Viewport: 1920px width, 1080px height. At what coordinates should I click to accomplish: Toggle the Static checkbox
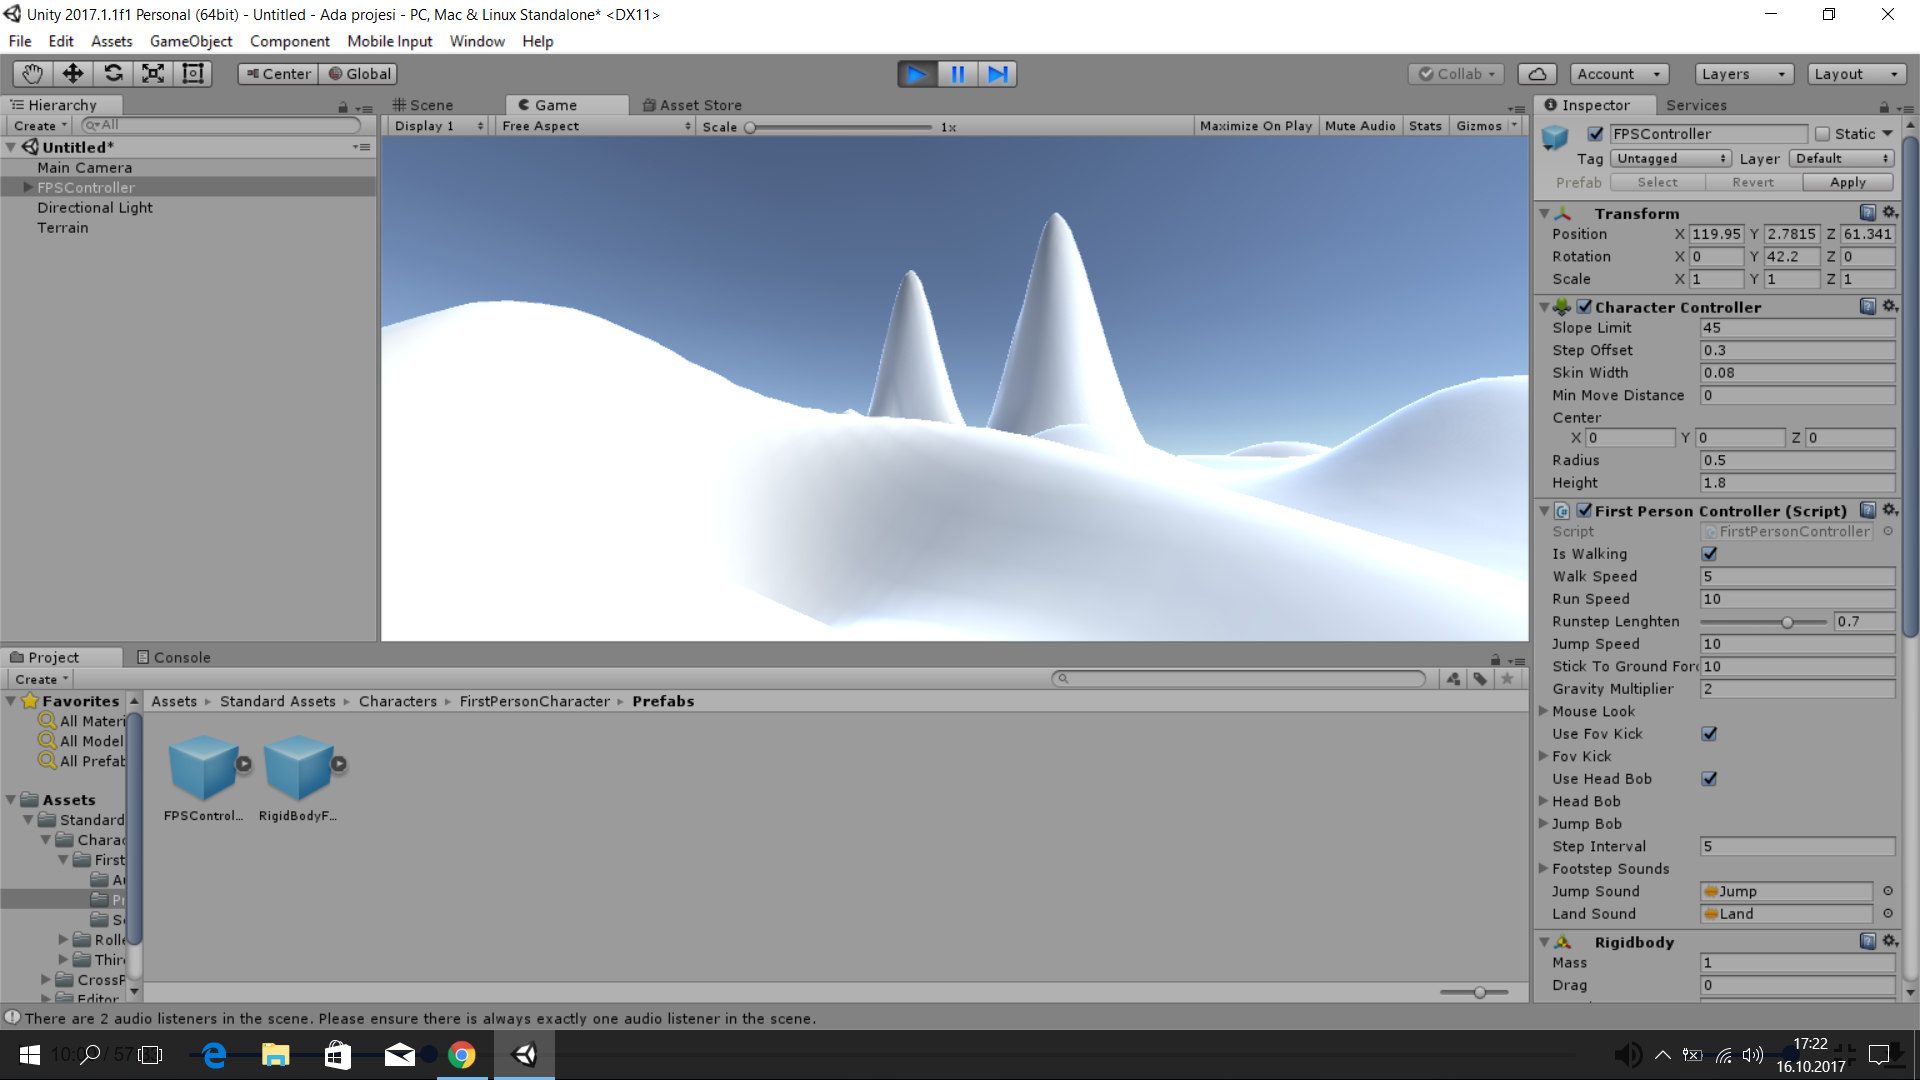[1822, 134]
